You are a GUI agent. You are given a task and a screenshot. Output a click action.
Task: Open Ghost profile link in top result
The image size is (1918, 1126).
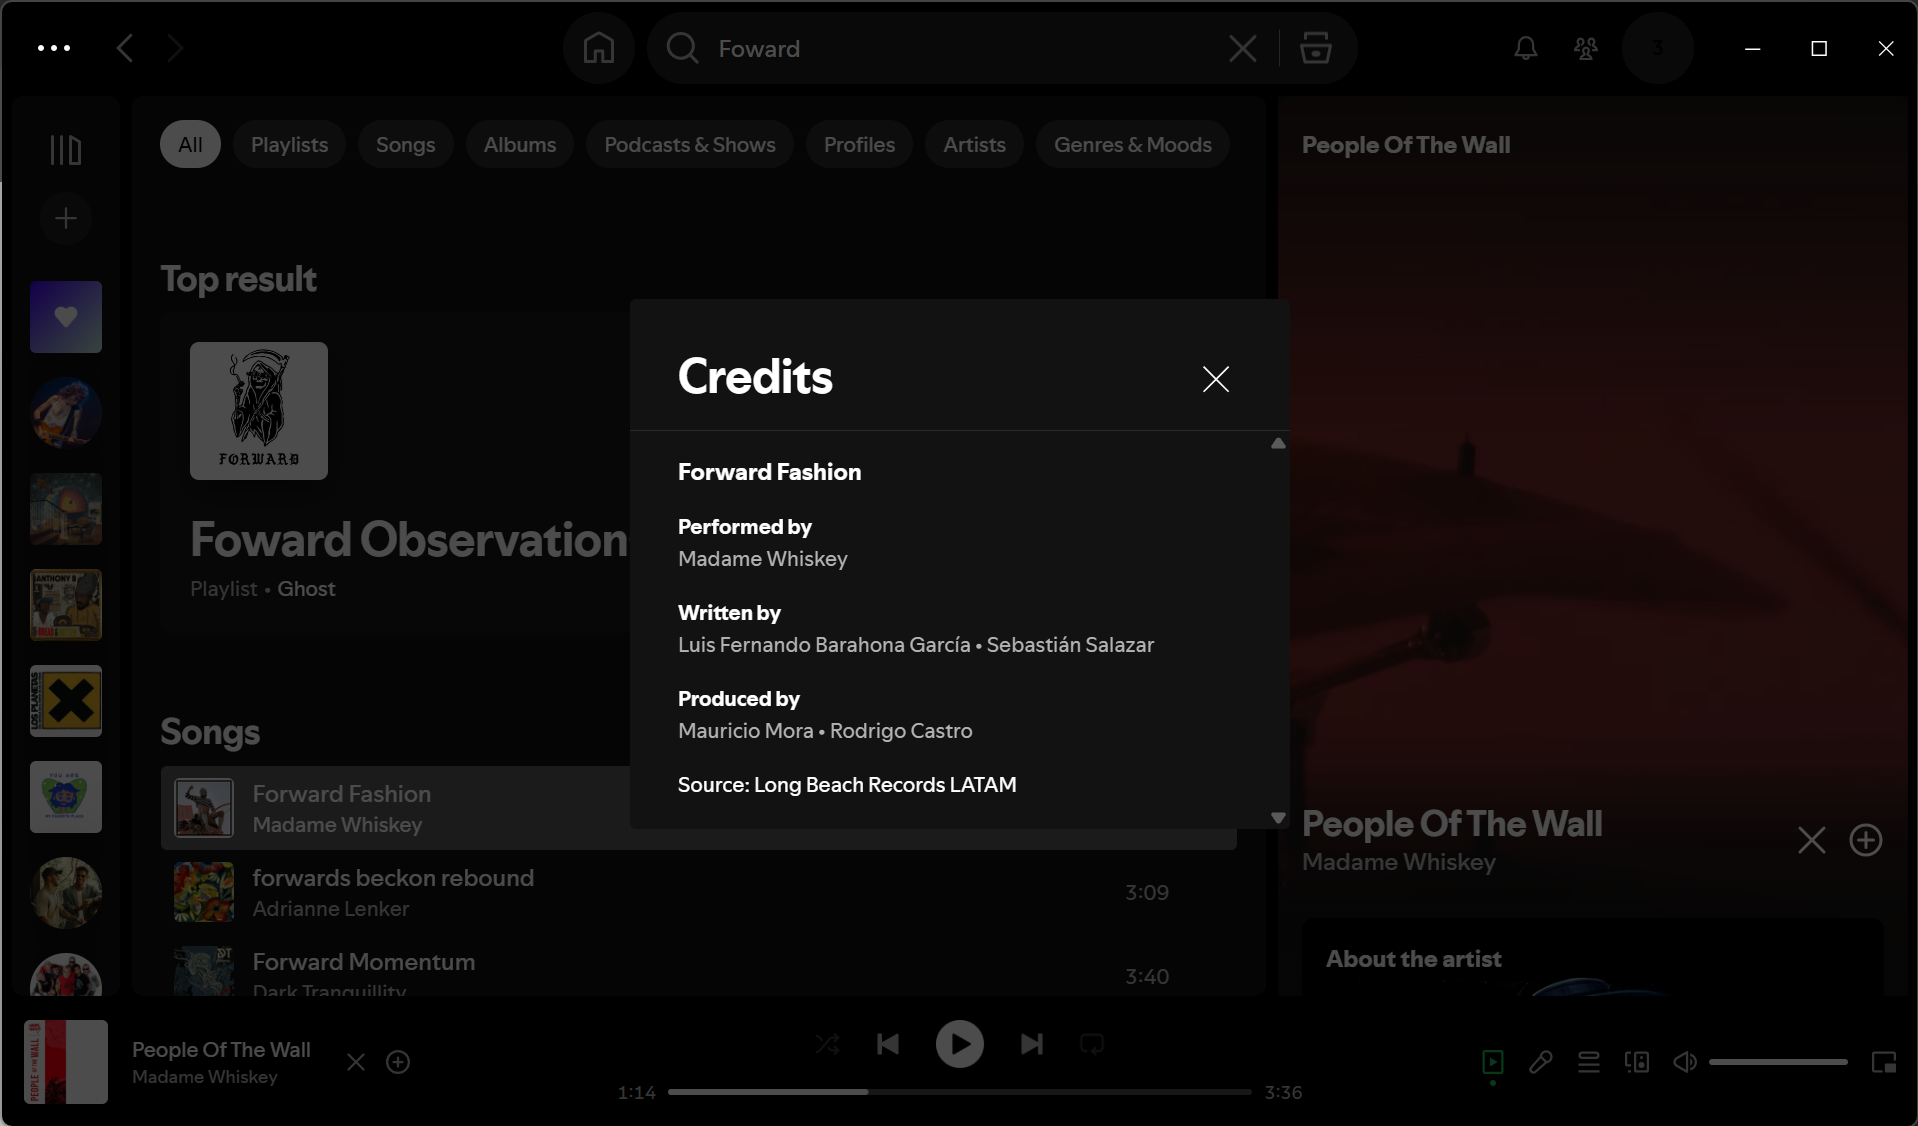(306, 589)
